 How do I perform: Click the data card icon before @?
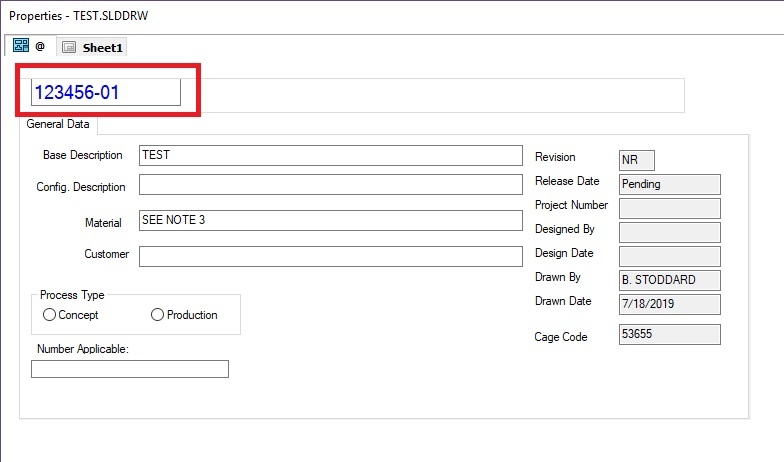(x=21, y=46)
